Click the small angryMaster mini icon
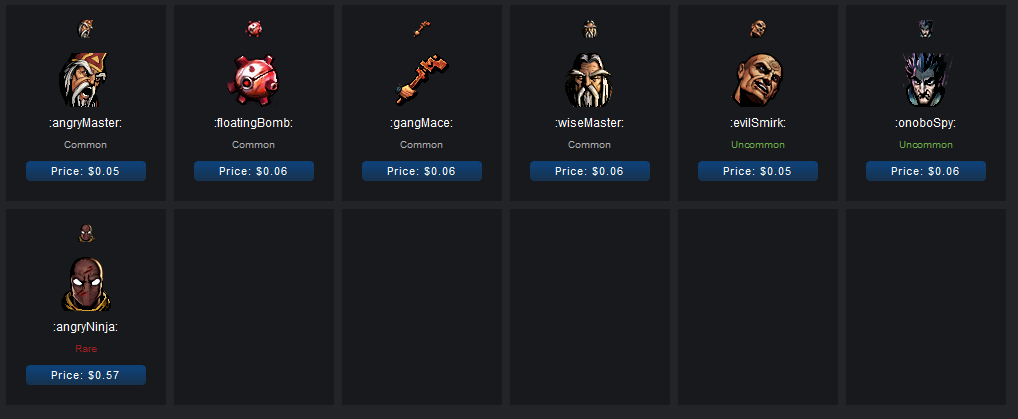 coord(86,29)
